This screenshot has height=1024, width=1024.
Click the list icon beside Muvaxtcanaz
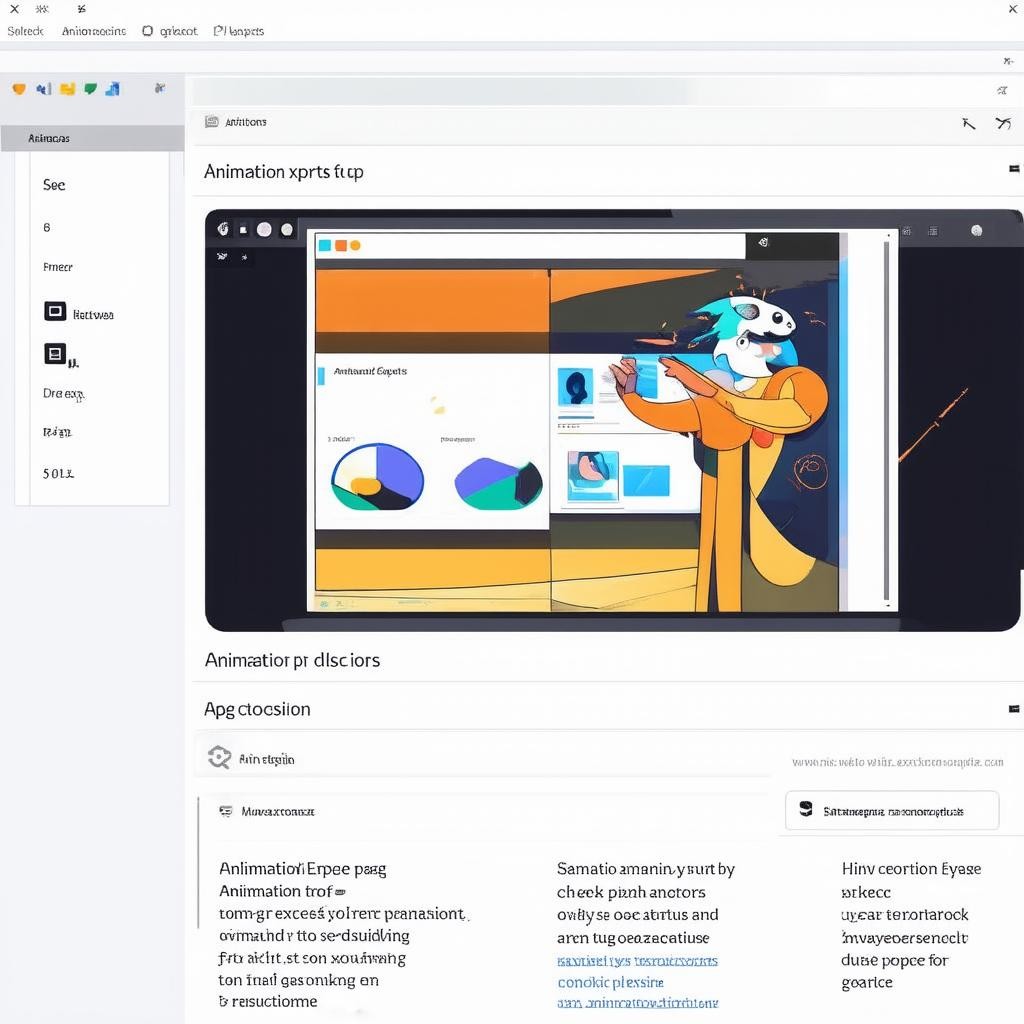225,811
